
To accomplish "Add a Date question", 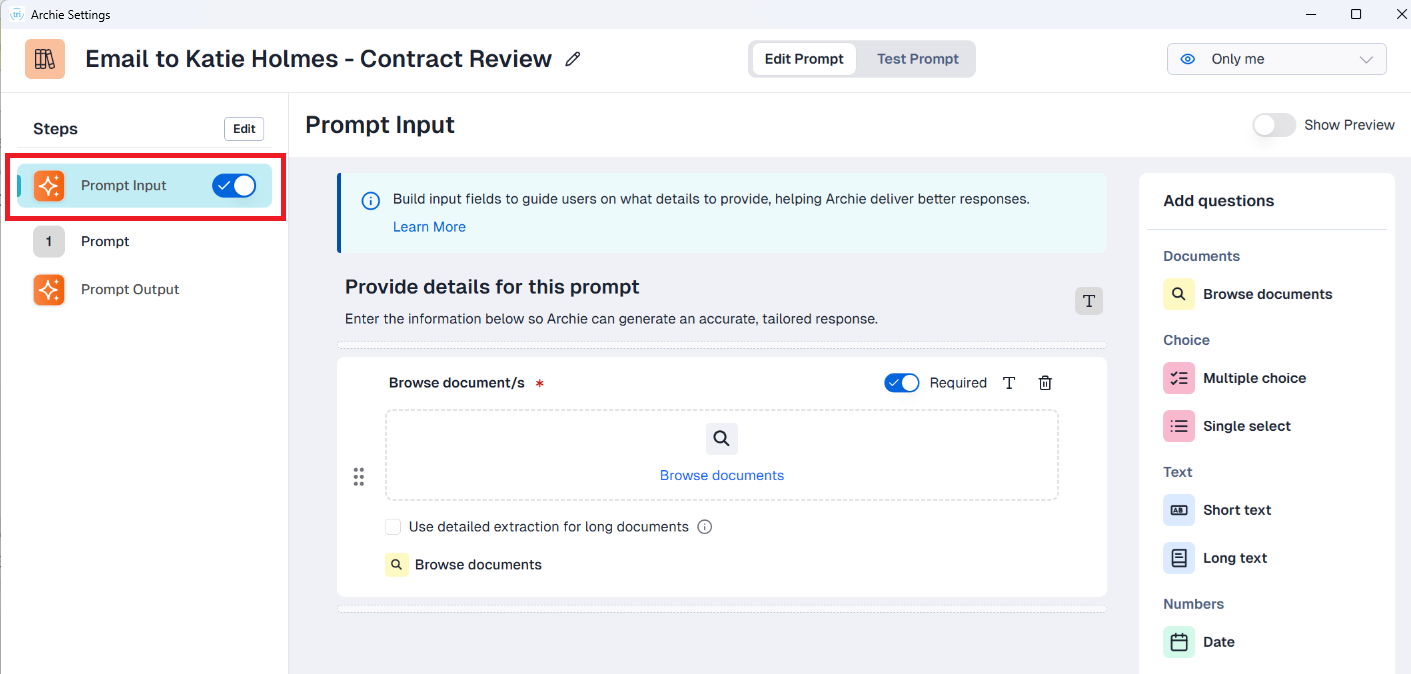I will pyautogui.click(x=1218, y=642).
